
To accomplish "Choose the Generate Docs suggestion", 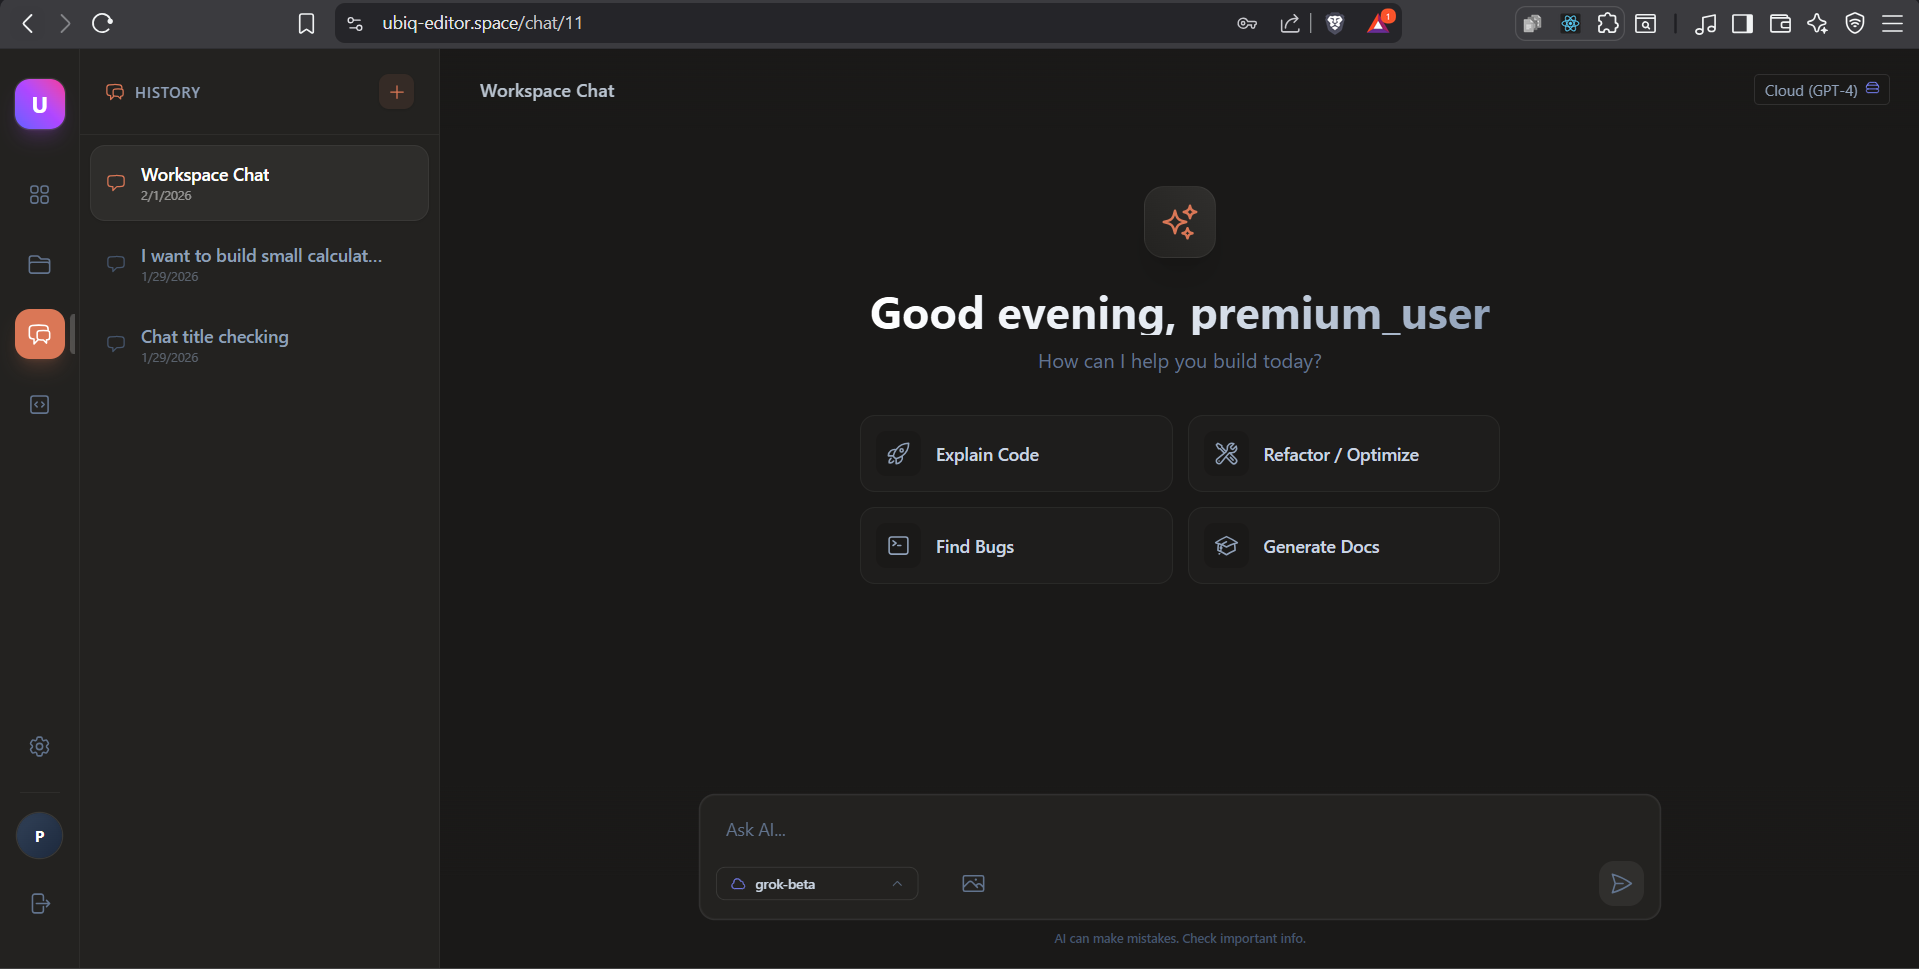I will [1343, 546].
